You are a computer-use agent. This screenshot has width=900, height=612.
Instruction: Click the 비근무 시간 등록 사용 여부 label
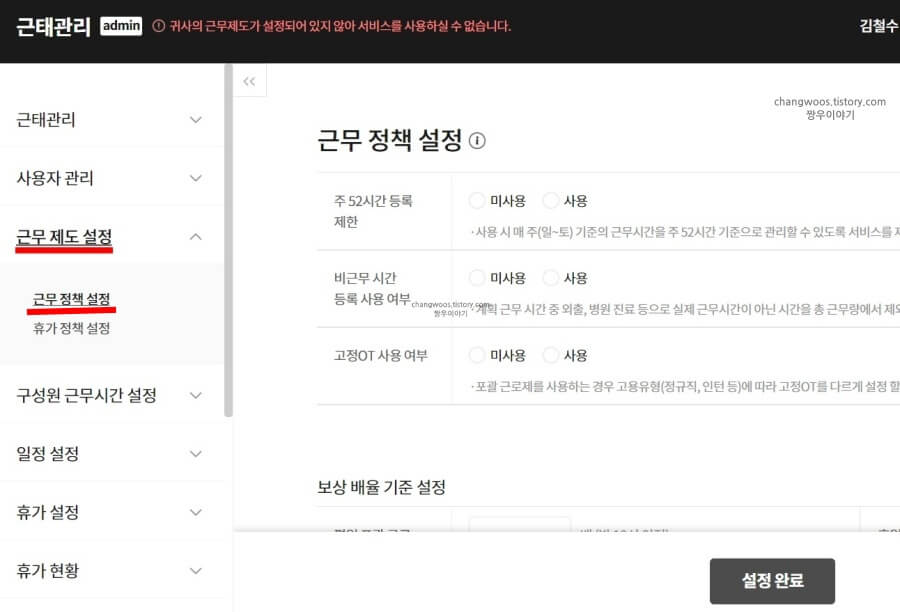pyautogui.click(x=372, y=288)
